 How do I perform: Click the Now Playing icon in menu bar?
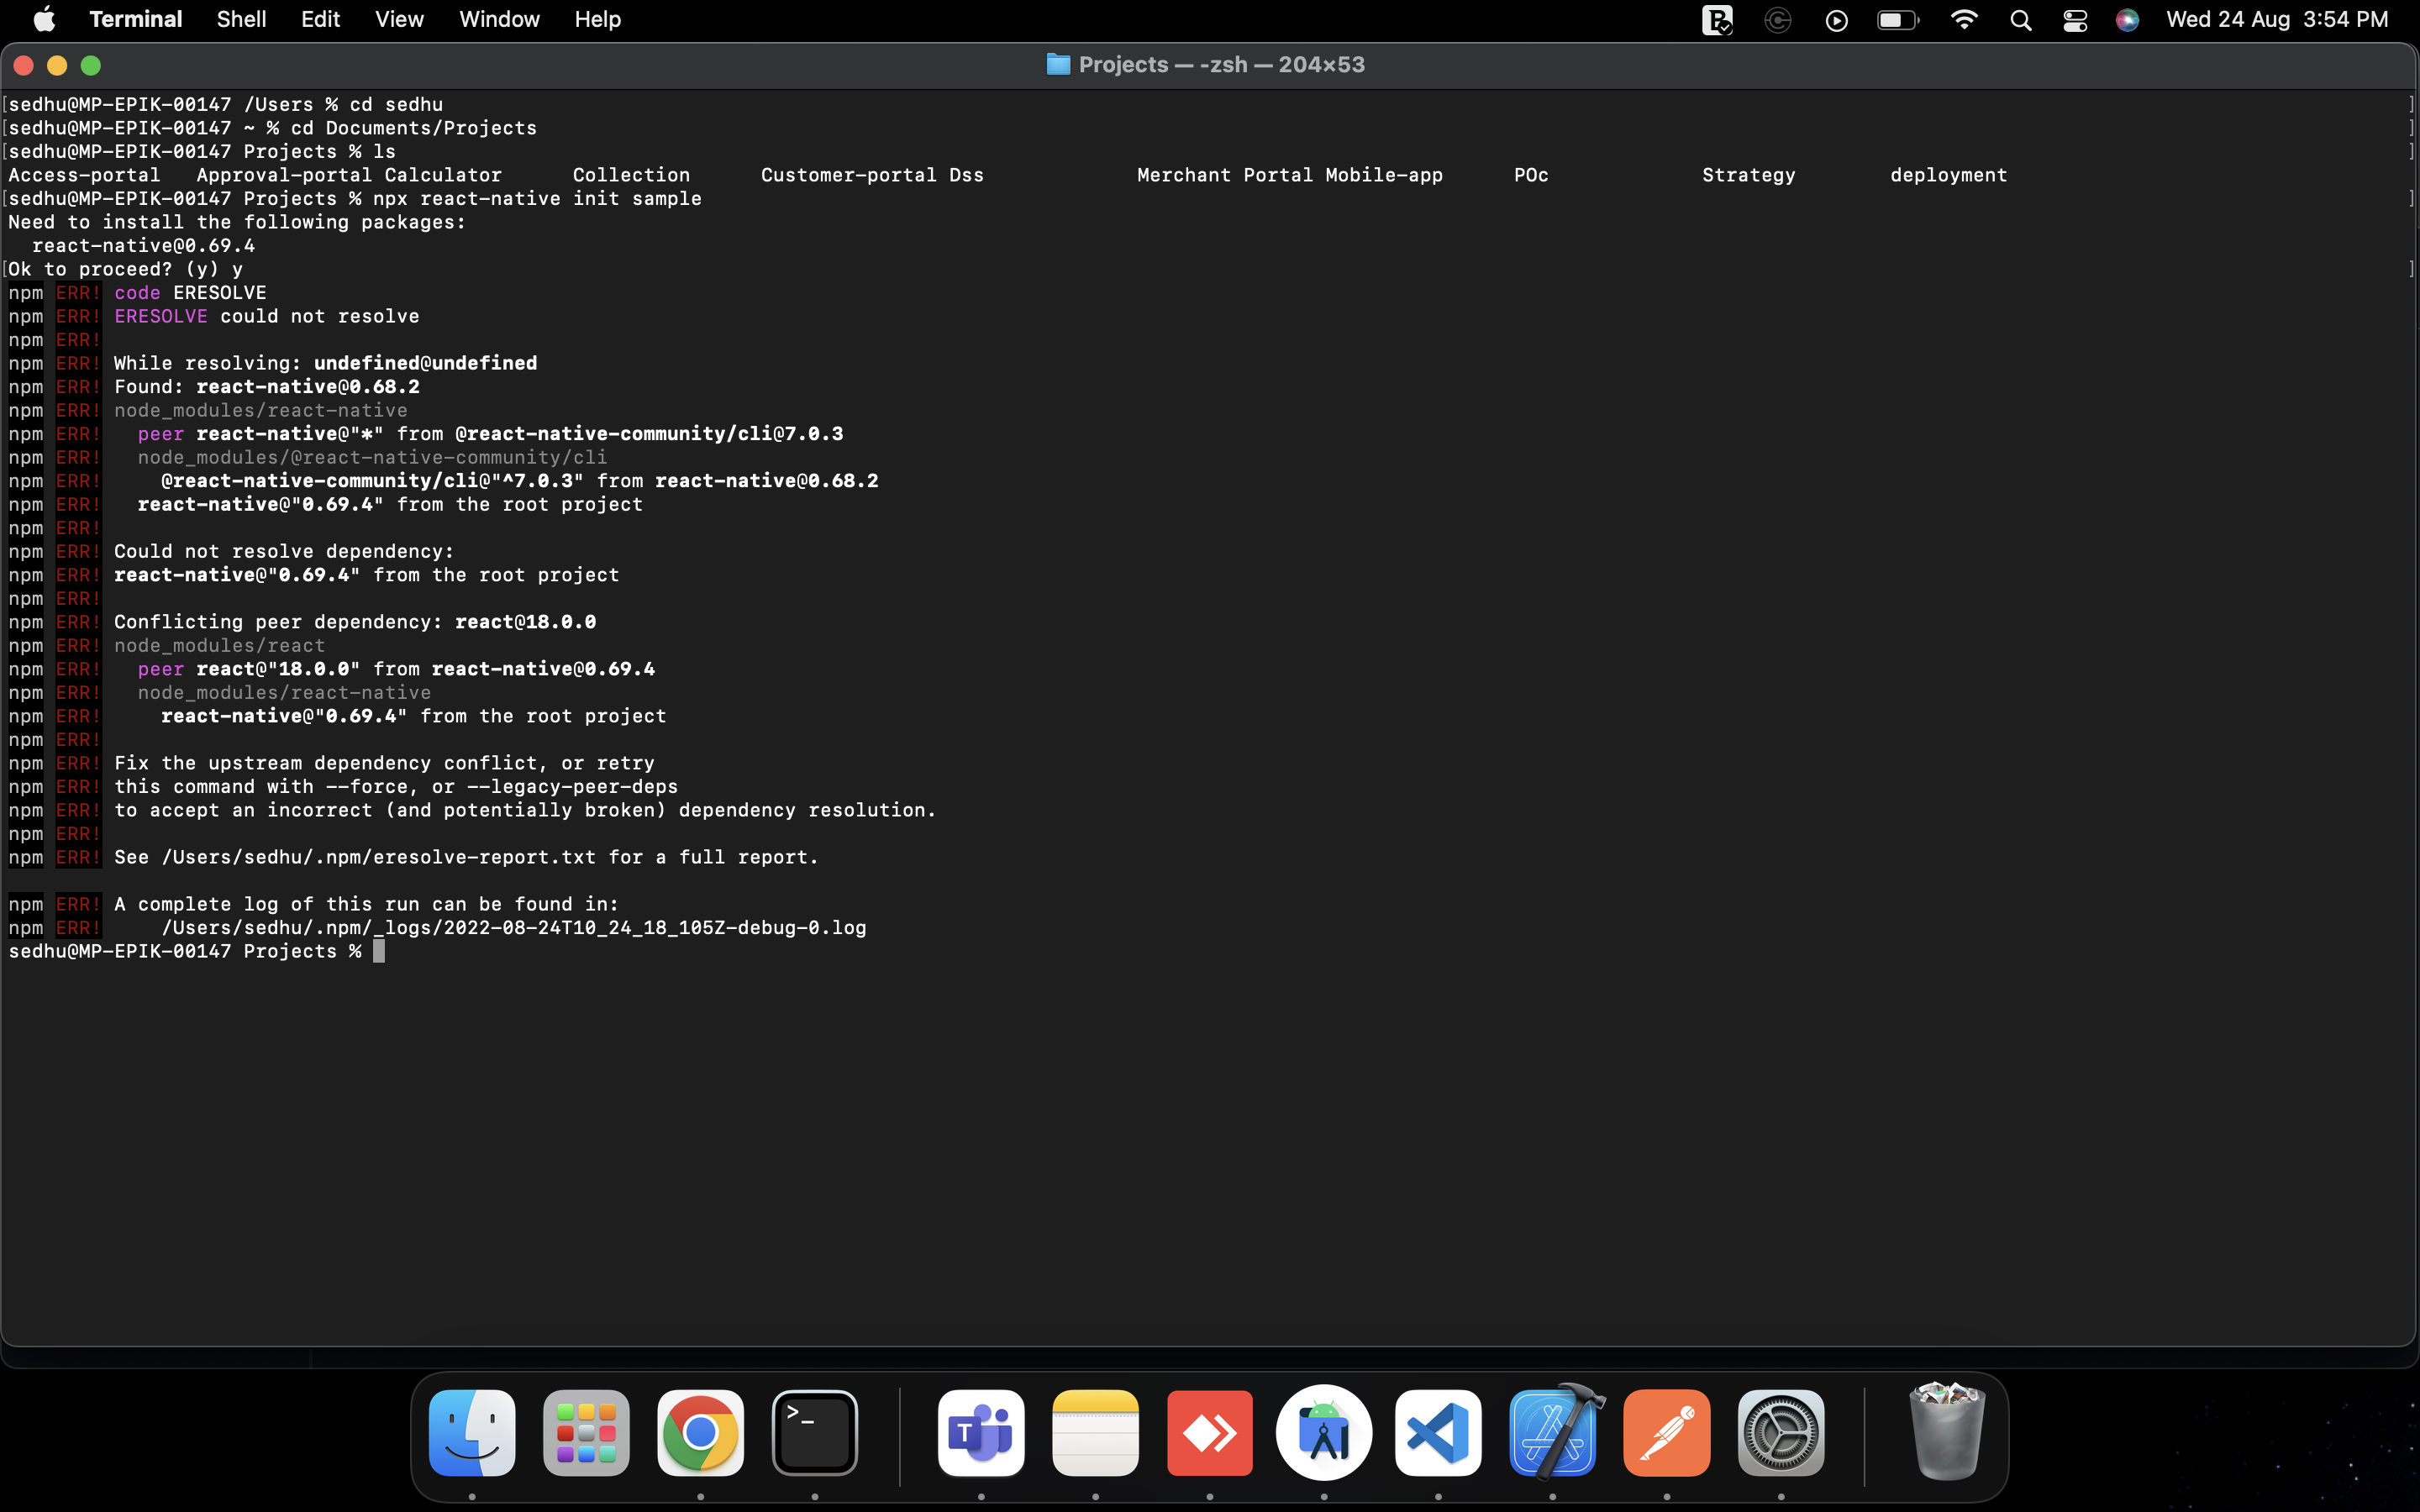point(1836,20)
